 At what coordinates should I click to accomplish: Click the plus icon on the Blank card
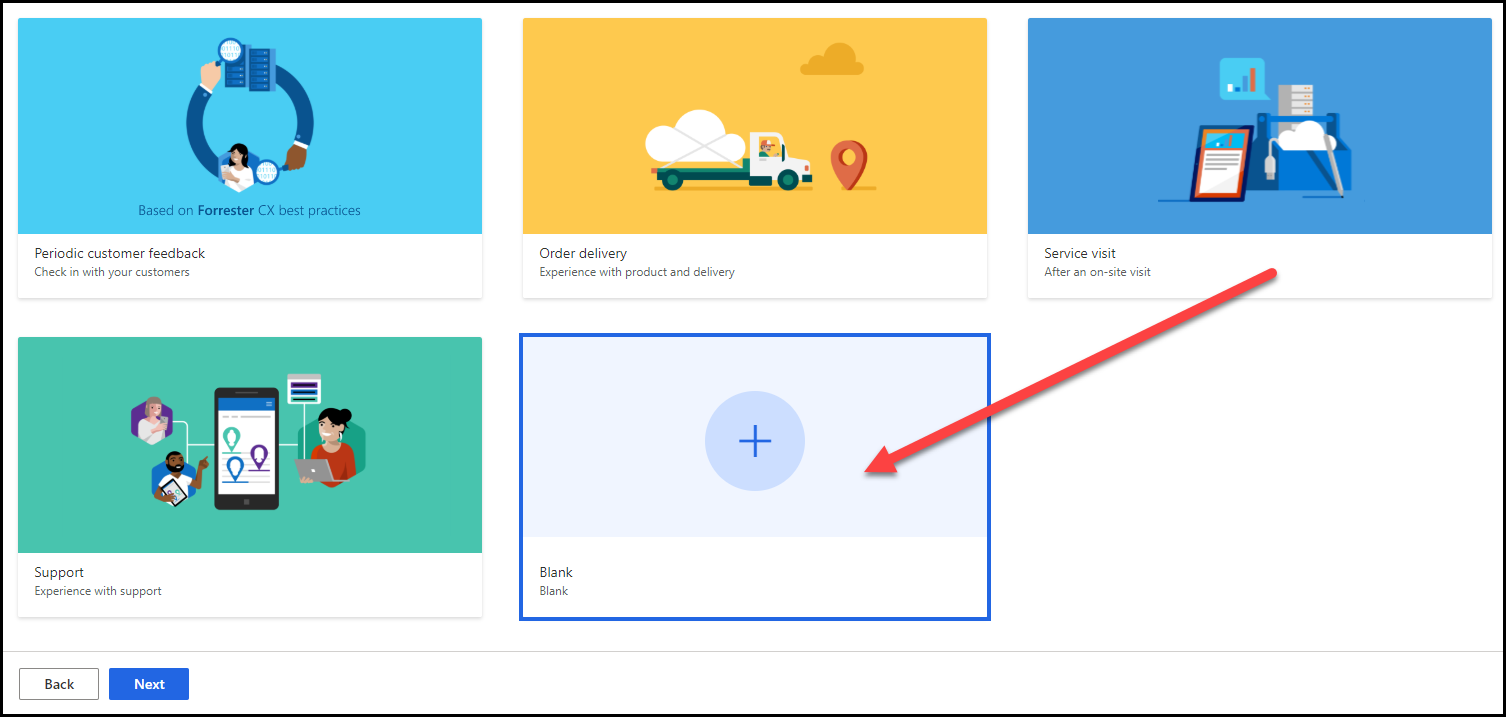(755, 440)
